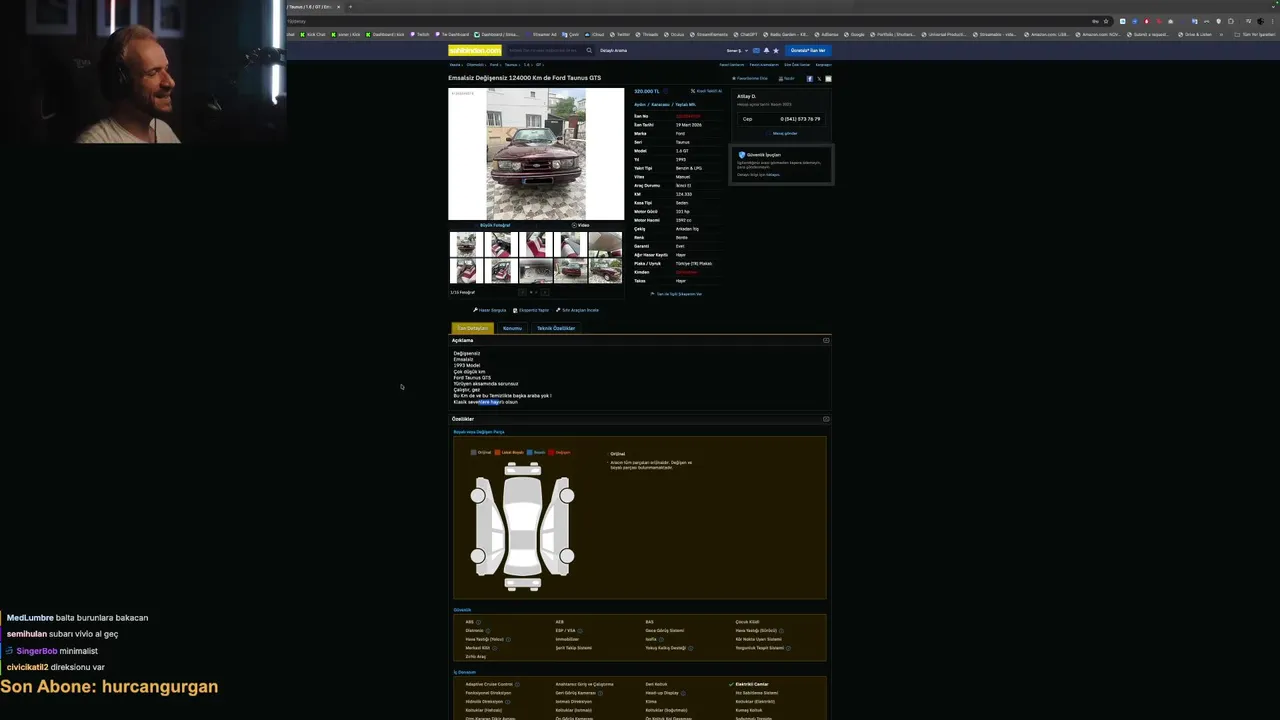The image size is (1280, 720).
Task: Click the seller phone number
Action: [800, 119]
